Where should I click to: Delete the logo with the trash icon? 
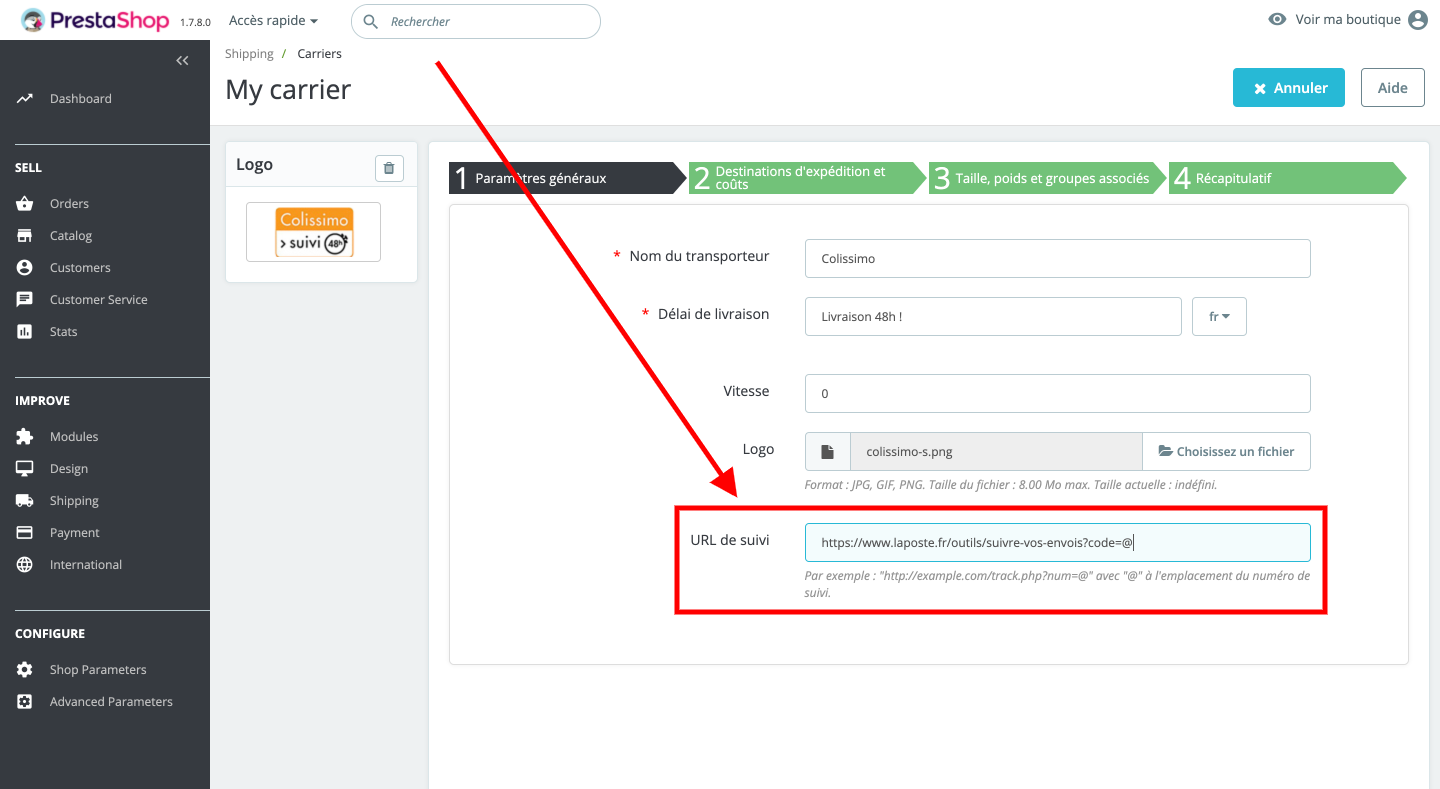click(389, 168)
